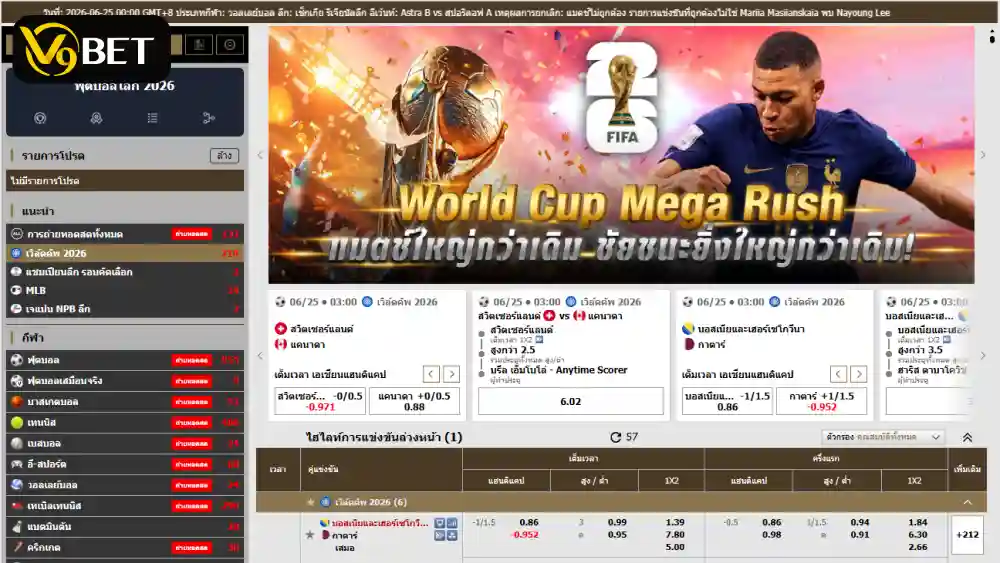Click the square icon beside the settings icon
Image resolution: width=1000 pixels, height=563 pixels.
(x=199, y=45)
